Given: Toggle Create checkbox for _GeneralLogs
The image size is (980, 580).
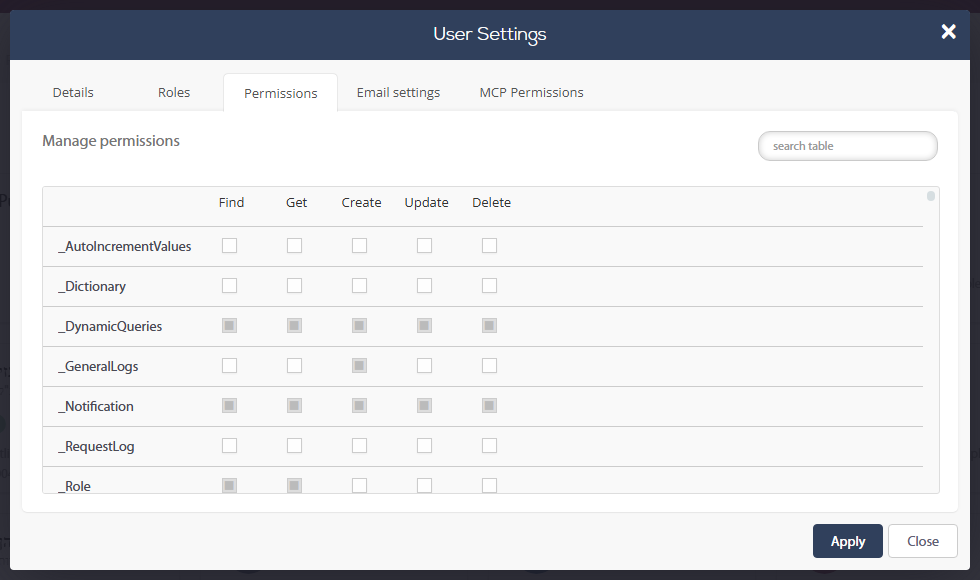Looking at the screenshot, I should coord(359,366).
